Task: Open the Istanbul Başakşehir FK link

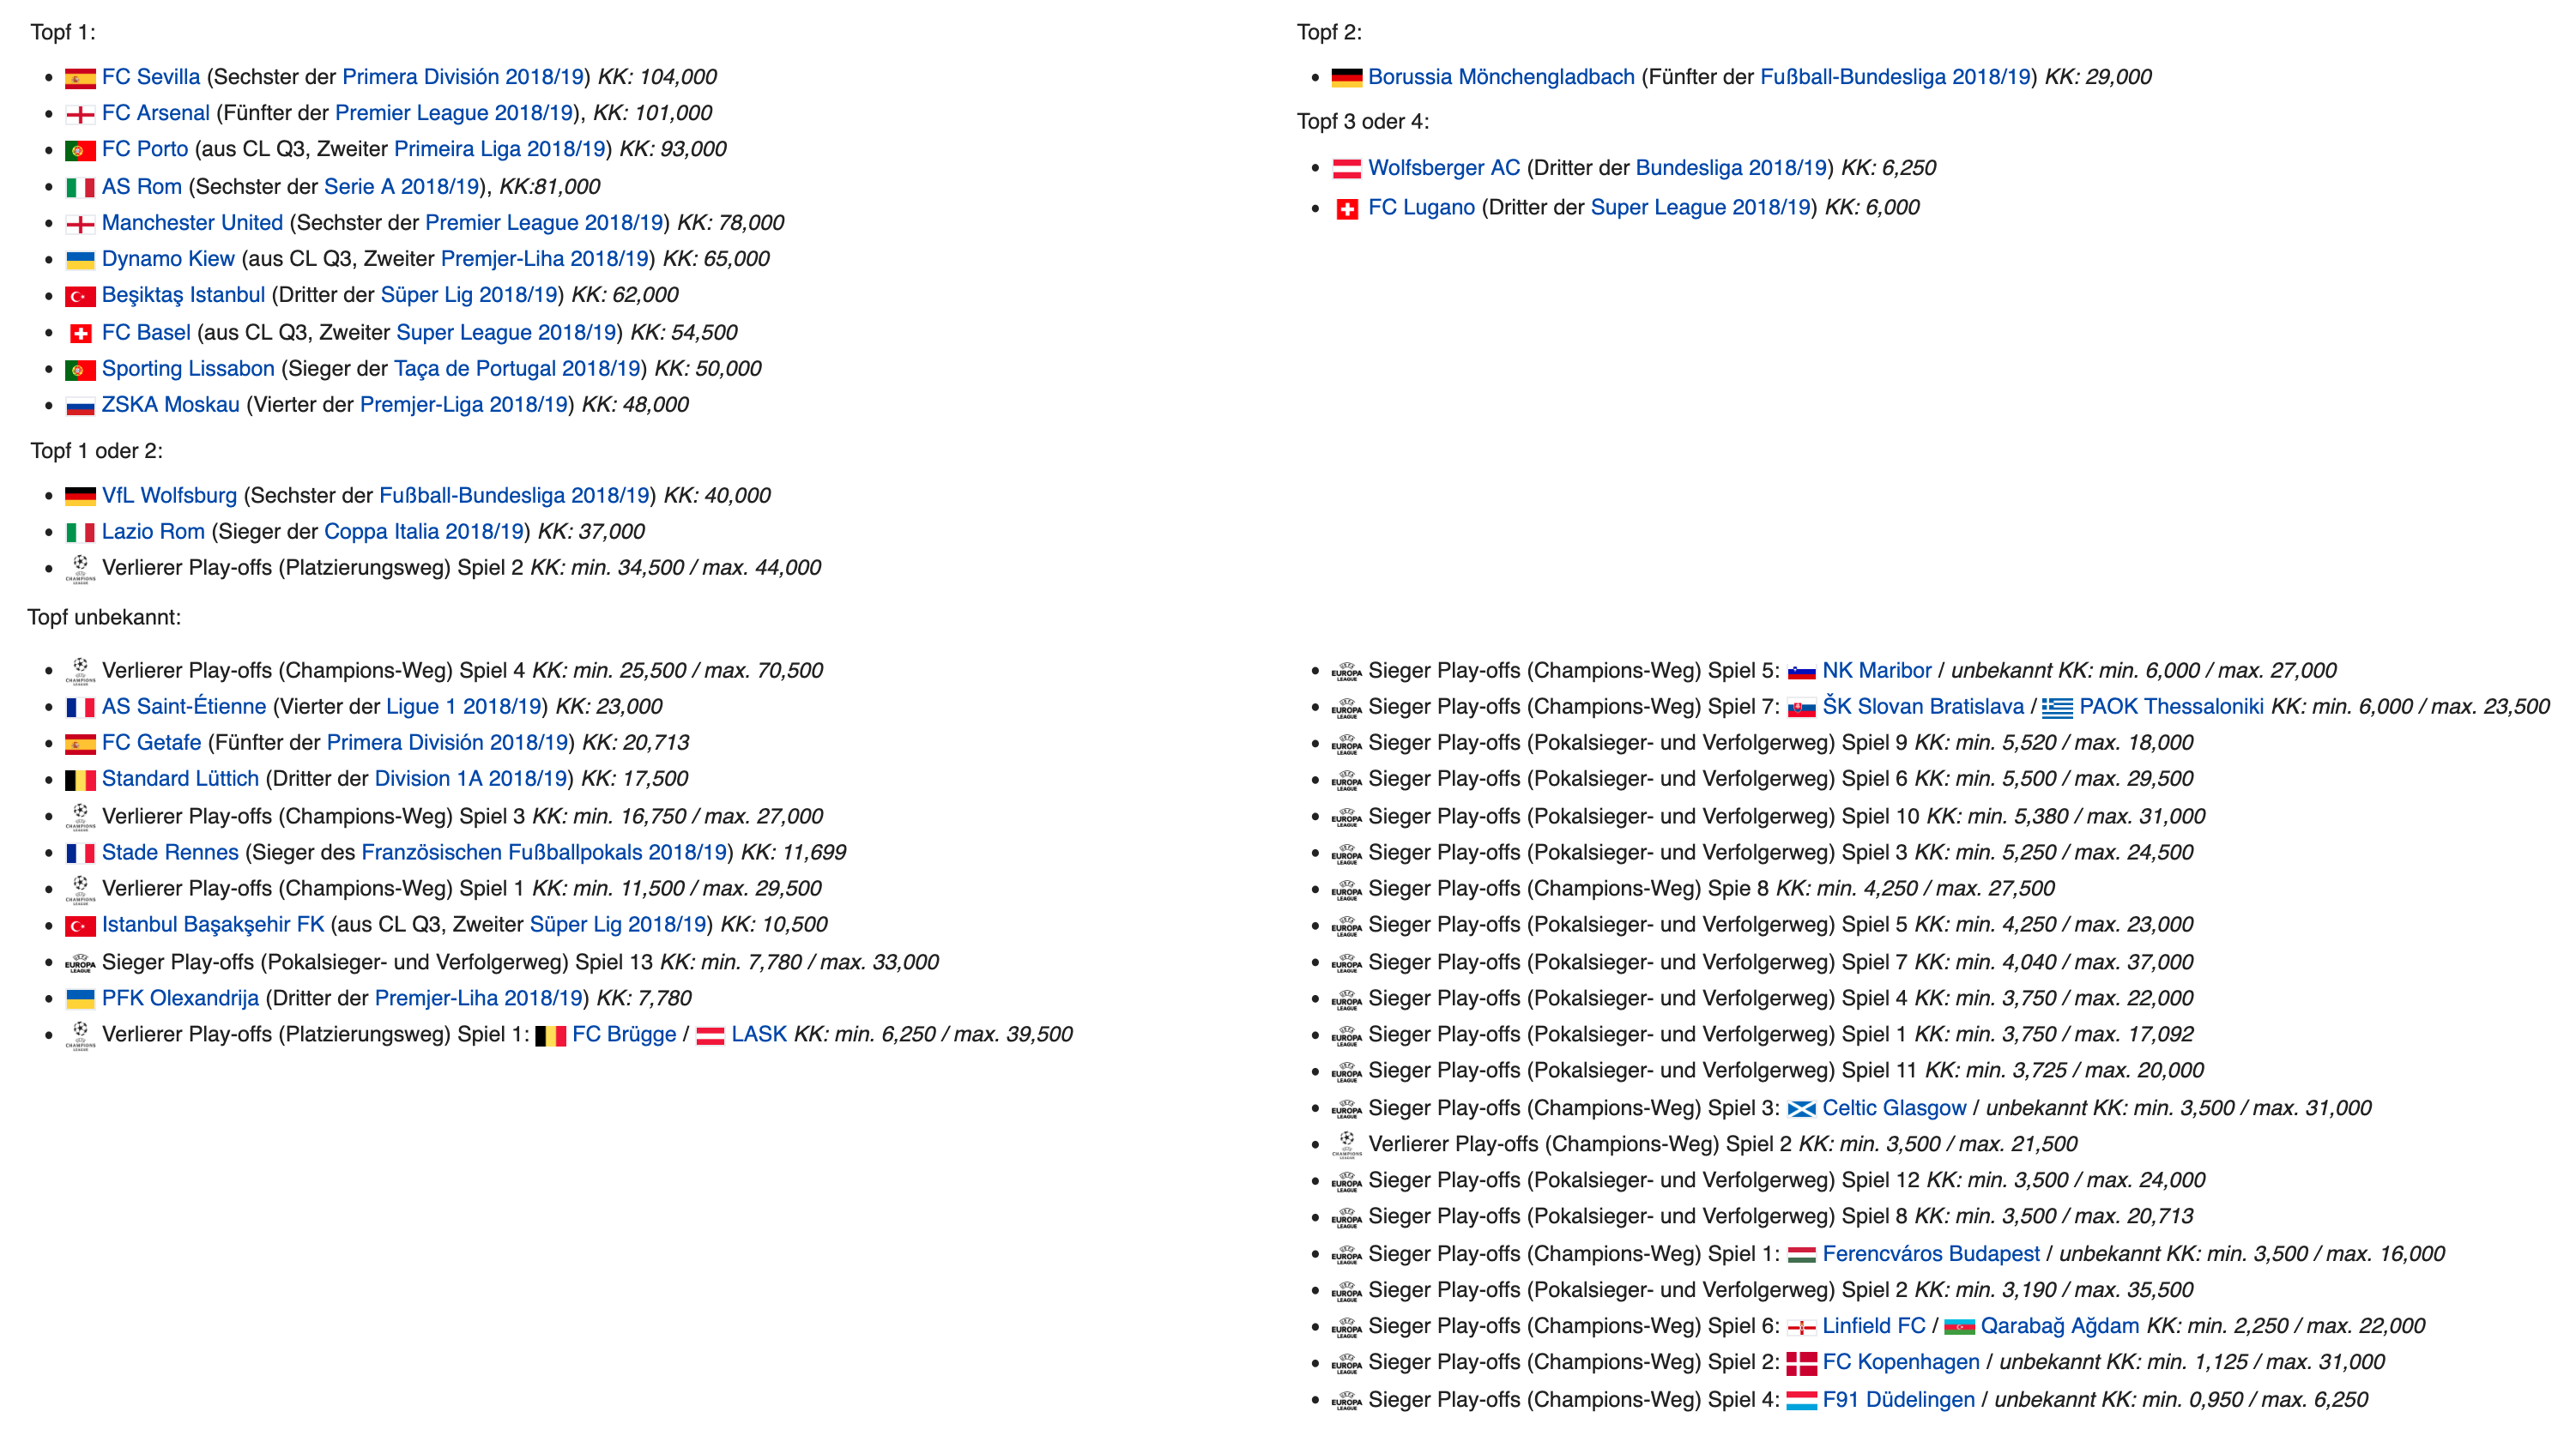Action: tap(213, 925)
